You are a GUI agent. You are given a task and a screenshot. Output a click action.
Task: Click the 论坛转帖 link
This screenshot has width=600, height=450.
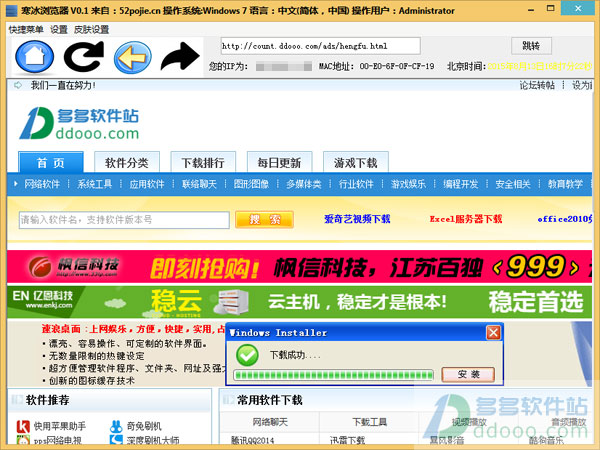(537, 85)
